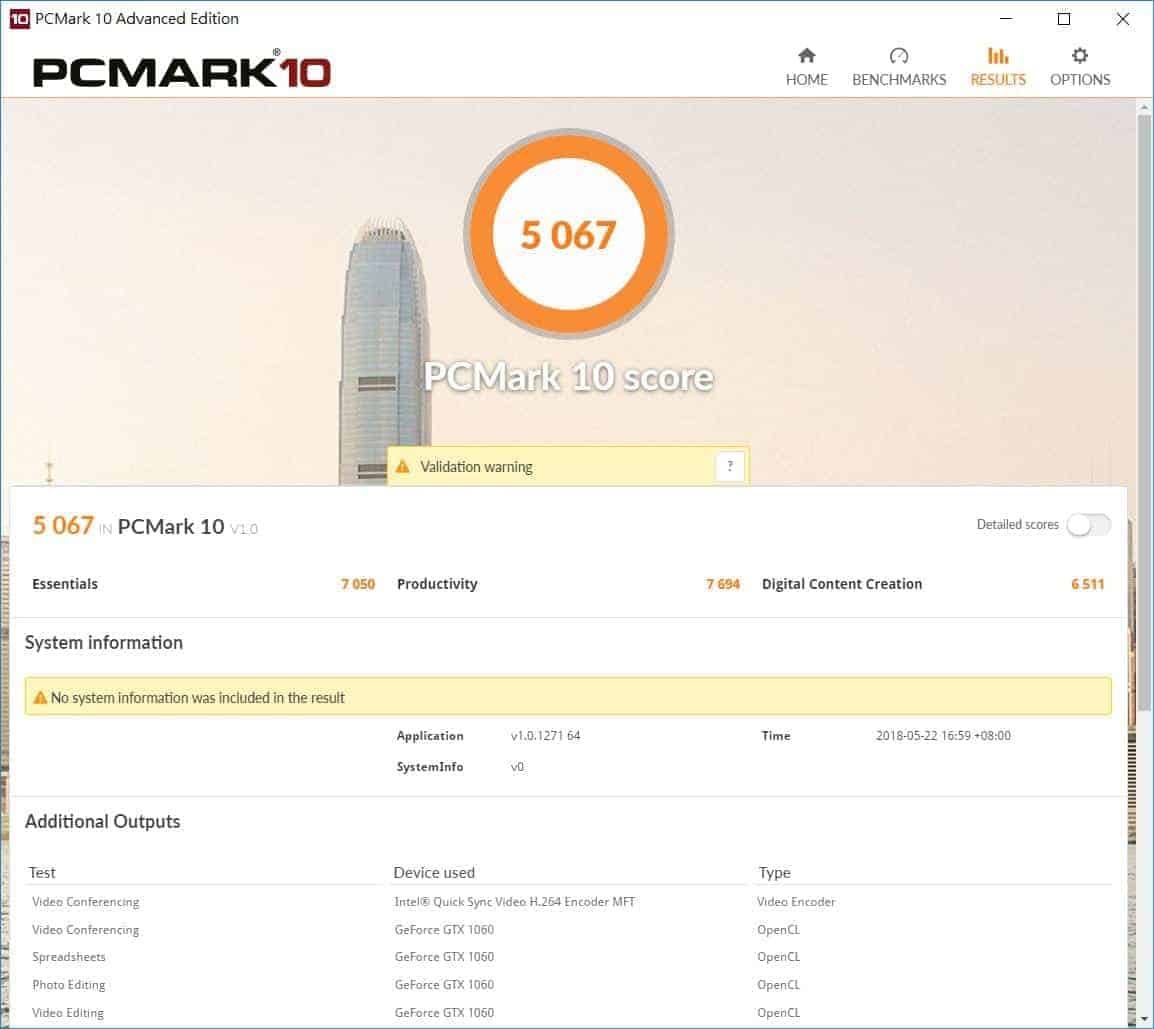Maximize the PCMark 10 window
Viewport: 1154px width, 1029px height.
pyautogui.click(x=1063, y=18)
